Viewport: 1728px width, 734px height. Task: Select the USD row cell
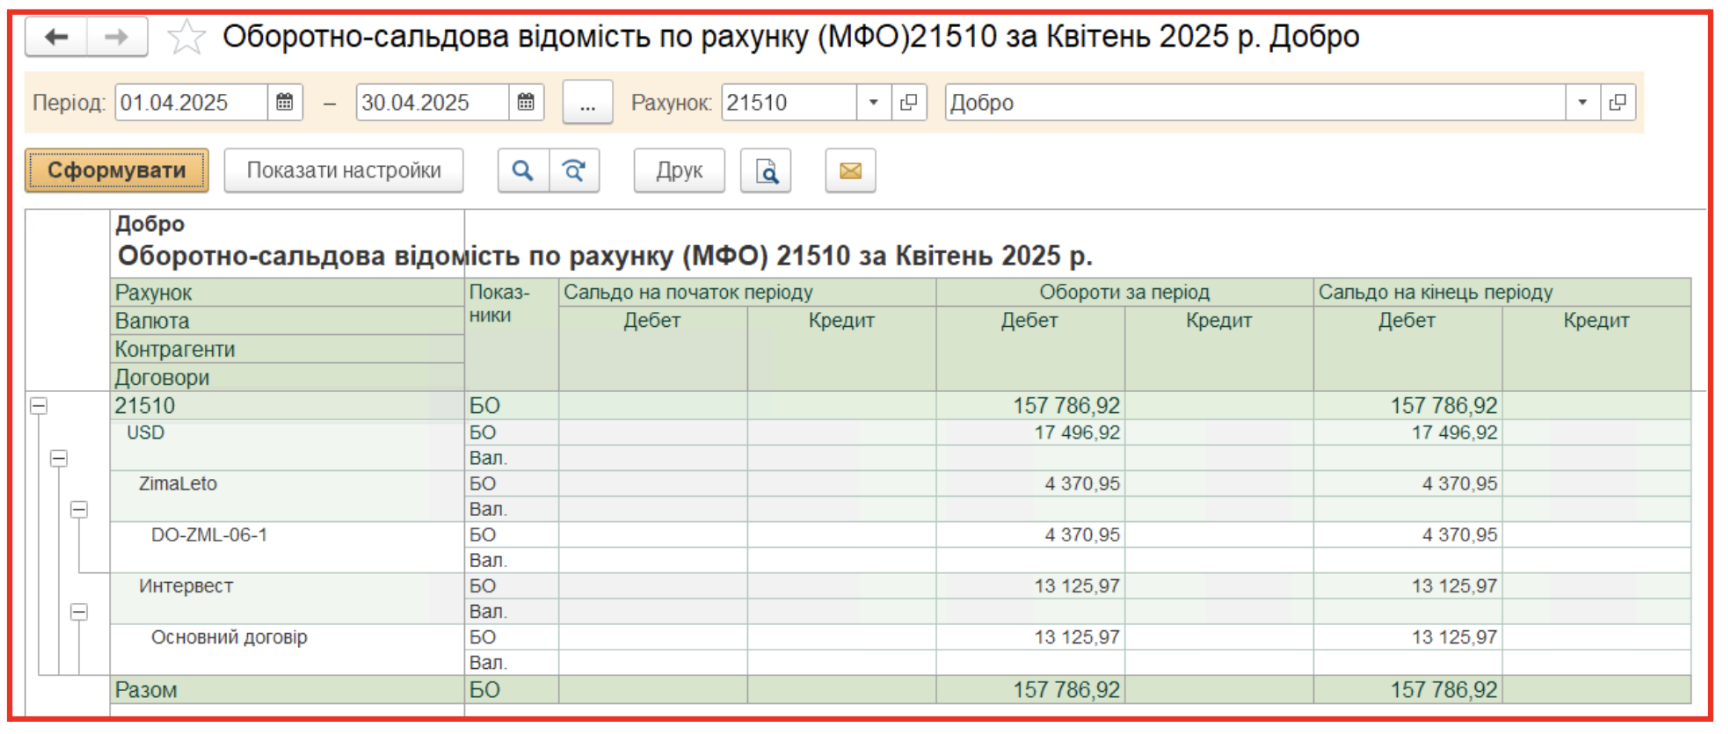[x=287, y=445]
